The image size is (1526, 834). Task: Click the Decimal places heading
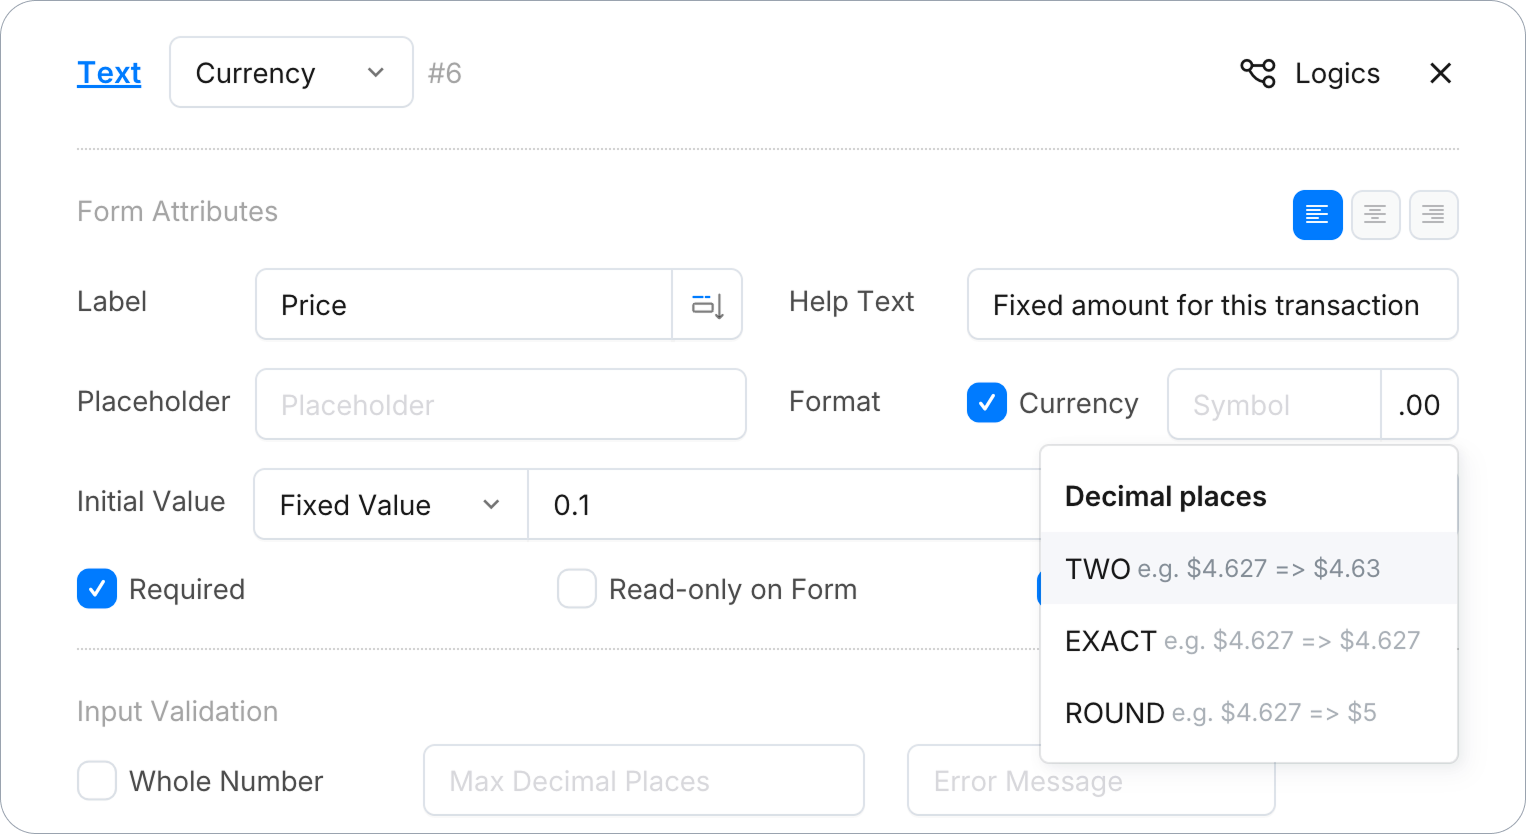(1166, 496)
